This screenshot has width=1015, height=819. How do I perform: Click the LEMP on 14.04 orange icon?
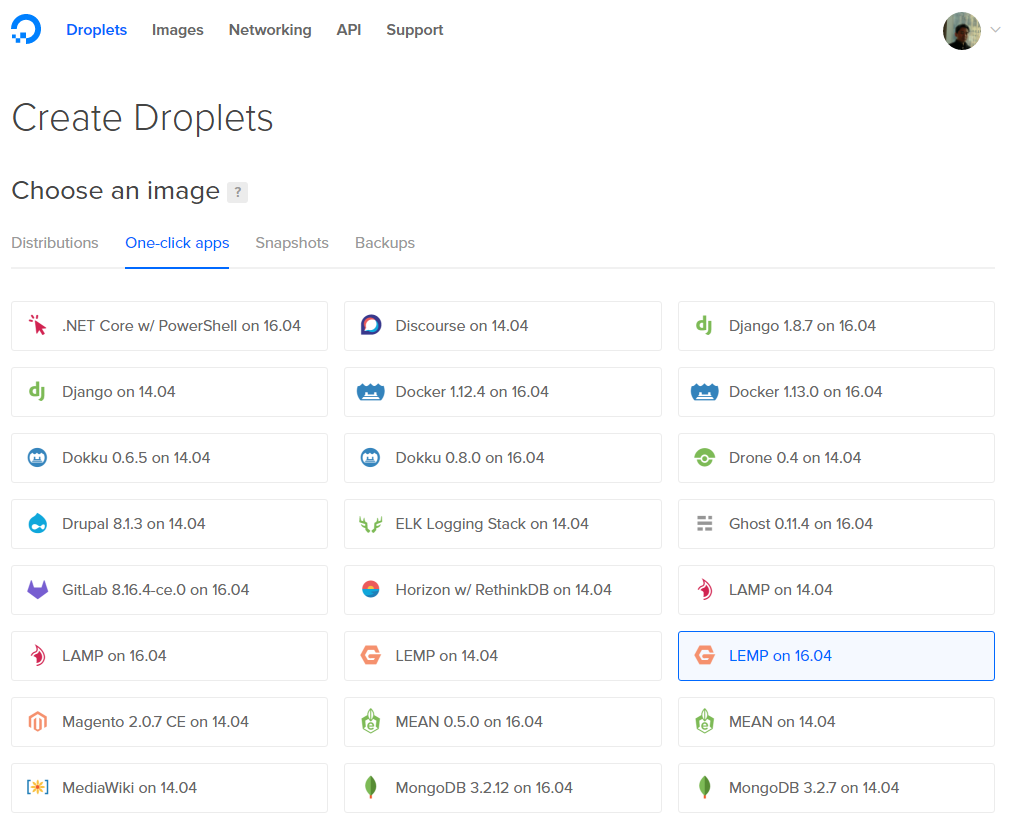(371, 655)
